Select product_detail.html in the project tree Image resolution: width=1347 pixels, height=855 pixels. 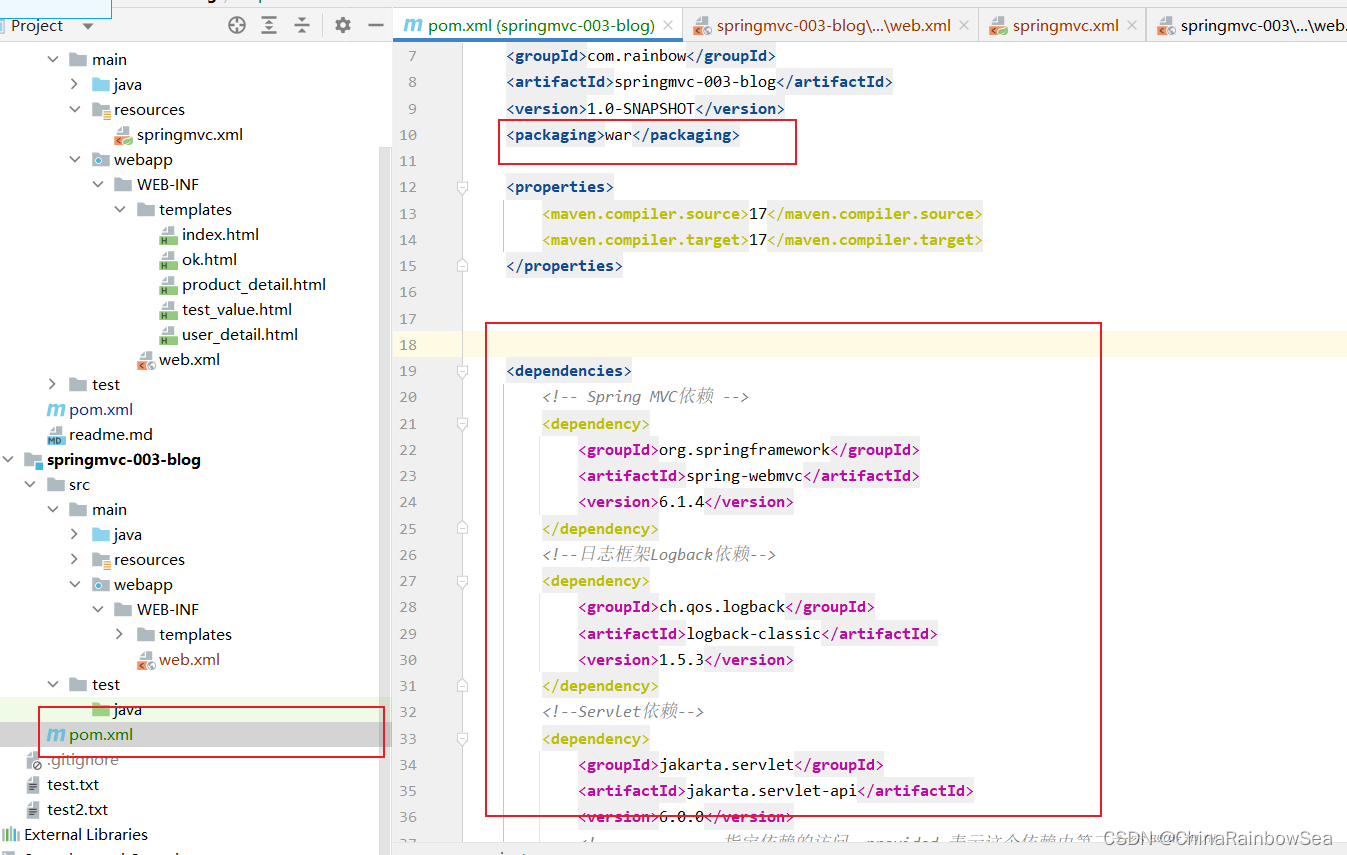[x=253, y=285]
